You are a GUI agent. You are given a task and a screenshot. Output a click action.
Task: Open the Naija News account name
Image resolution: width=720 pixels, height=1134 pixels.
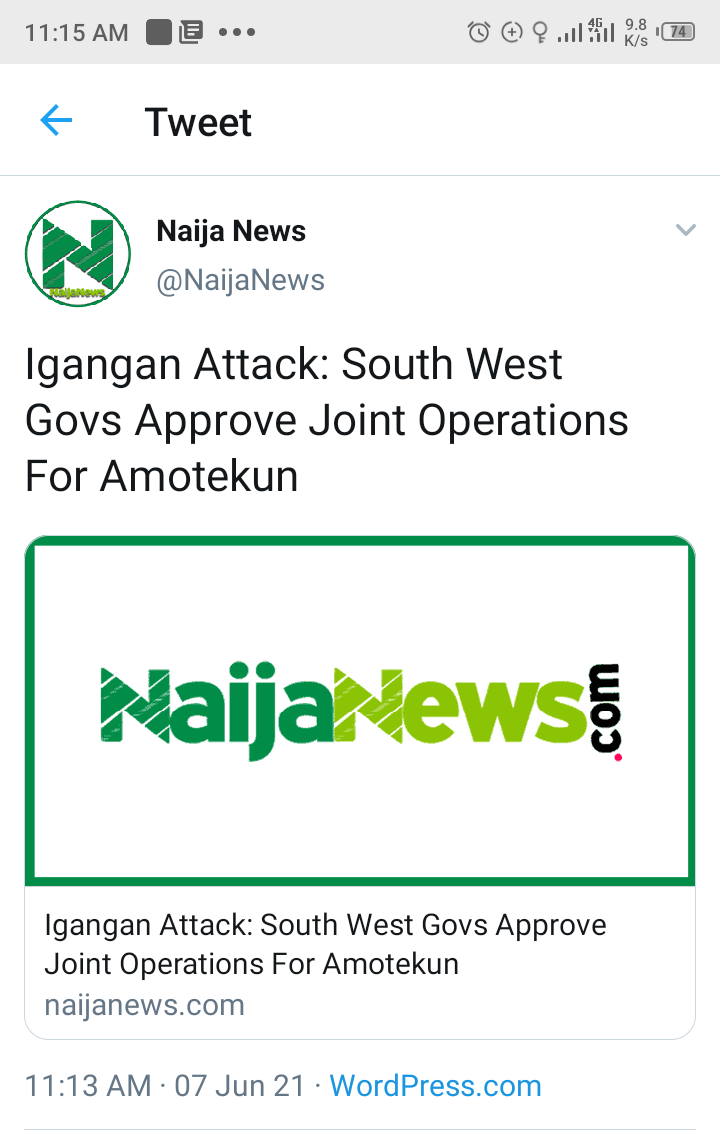[x=231, y=231]
